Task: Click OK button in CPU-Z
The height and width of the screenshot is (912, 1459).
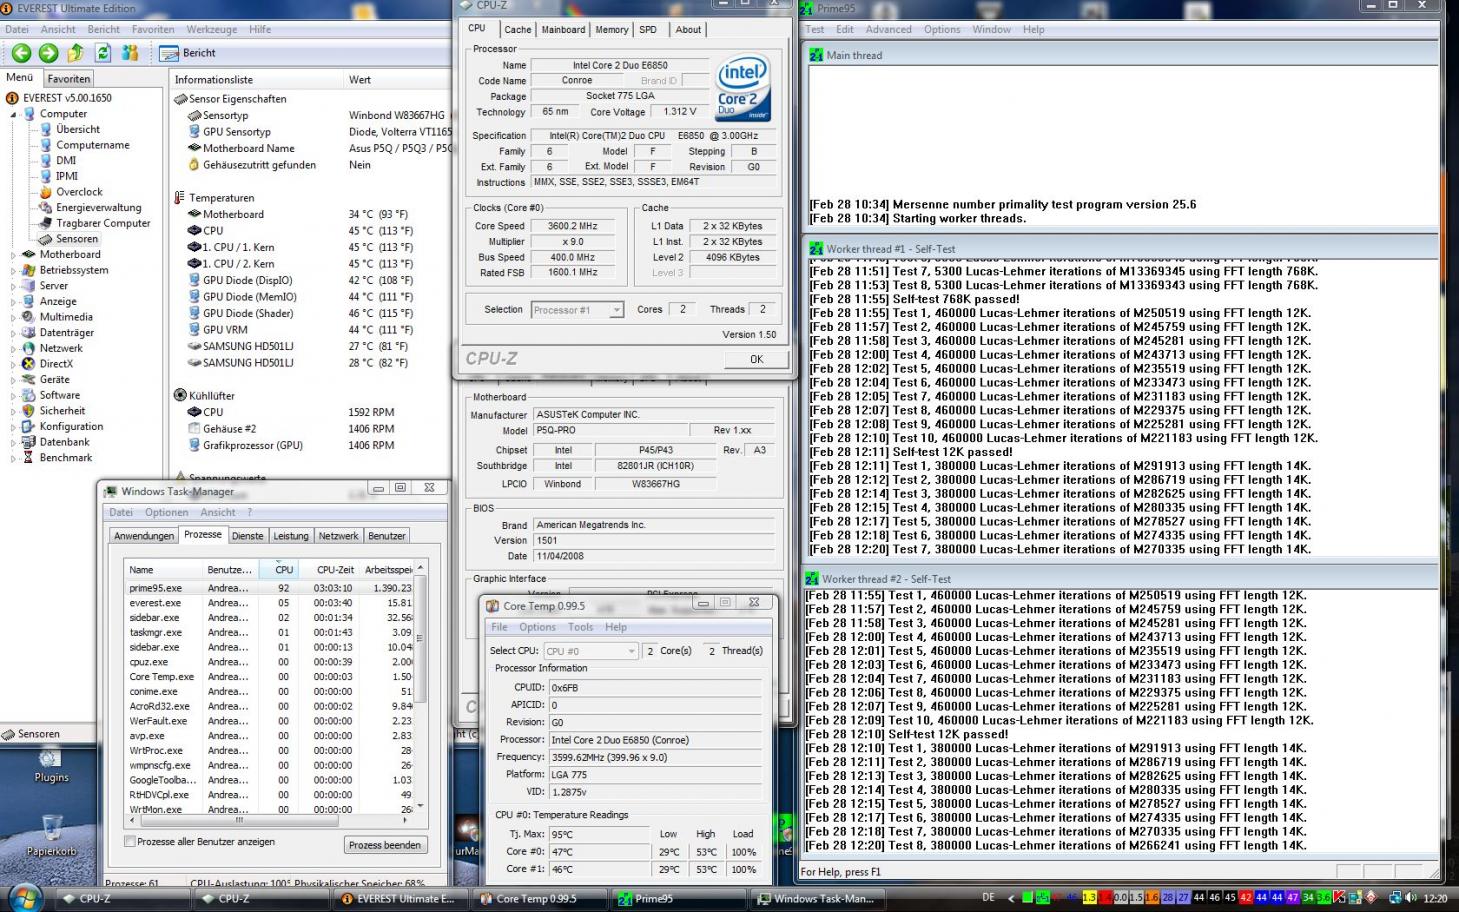Action: 756,359
